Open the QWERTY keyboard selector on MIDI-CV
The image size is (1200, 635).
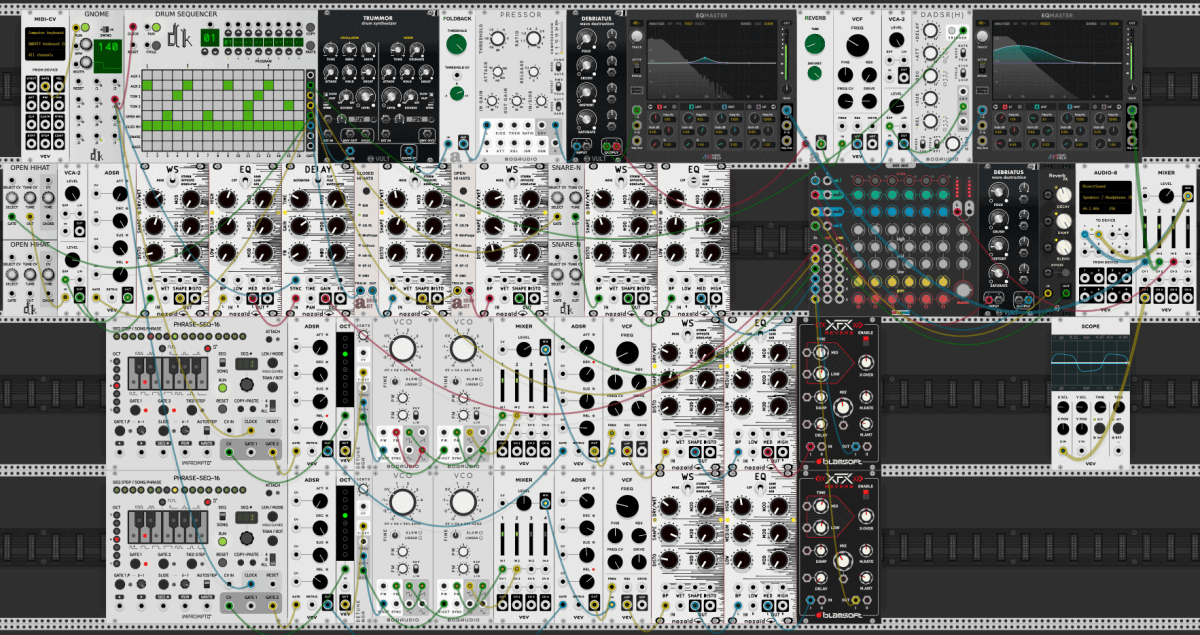pos(46,44)
